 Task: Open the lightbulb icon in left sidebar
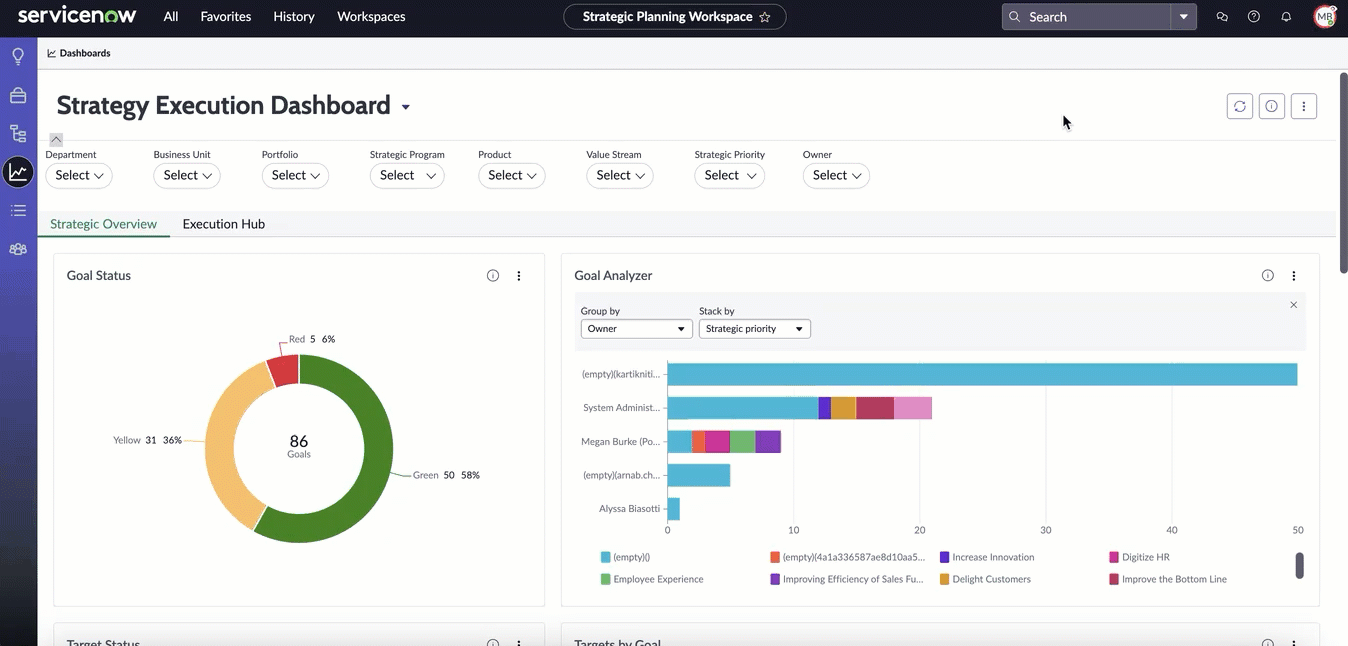coord(18,57)
